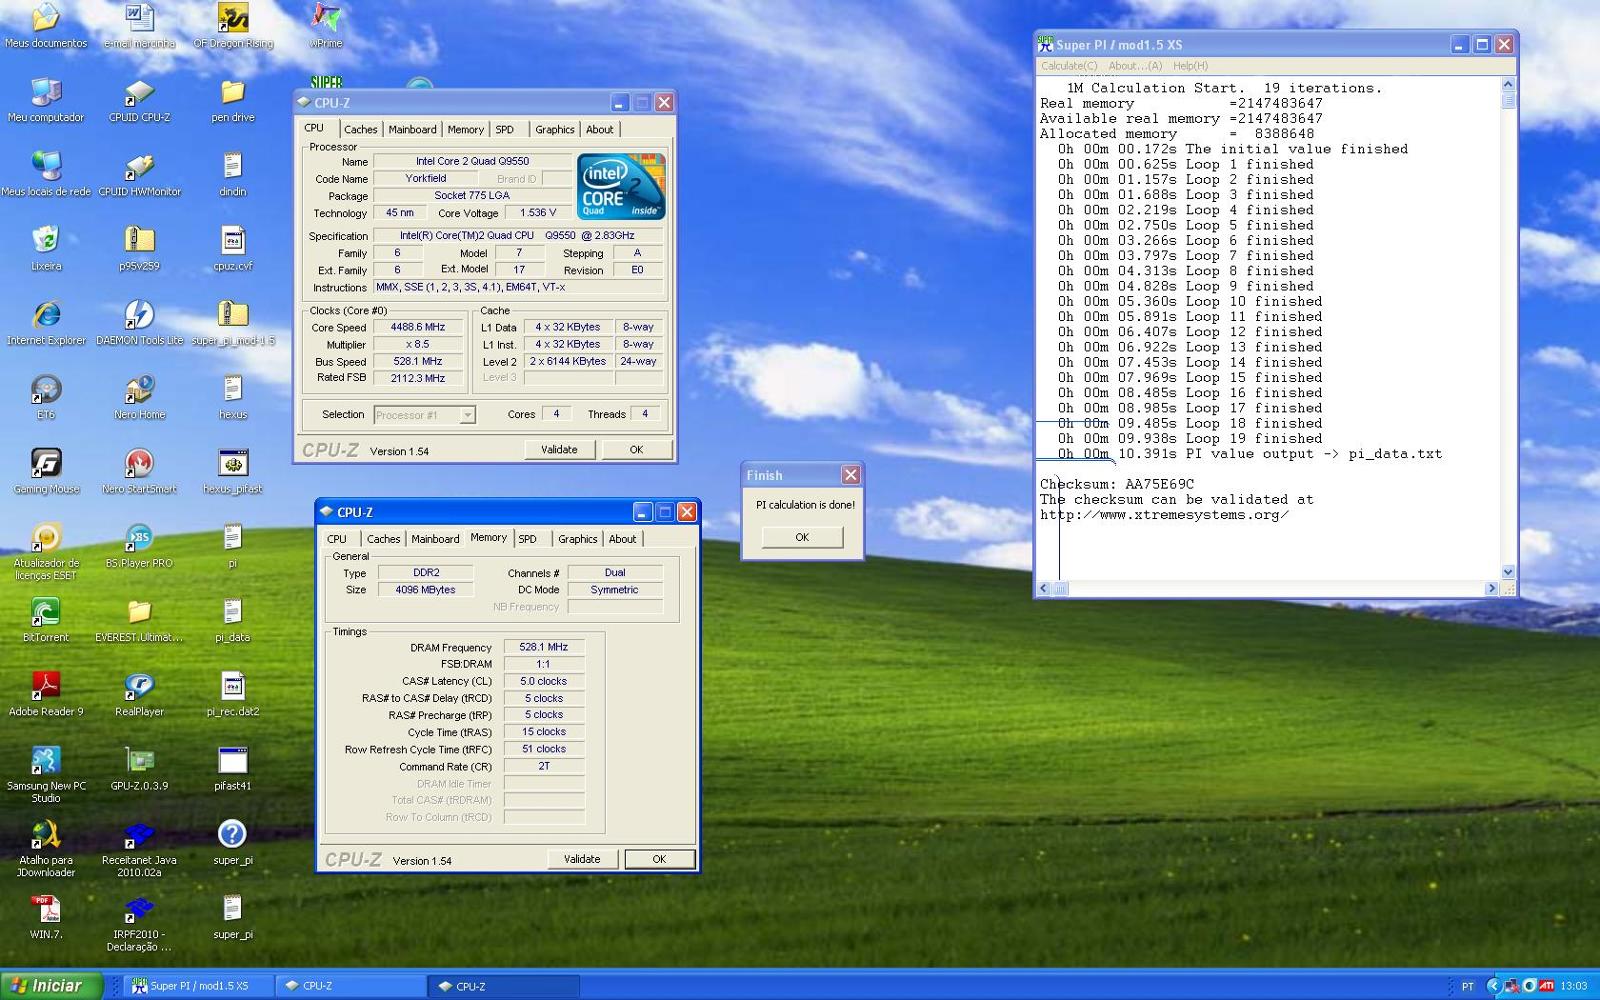Click the ATI tray icon
This screenshot has height=1000, width=1600.
tap(1546, 986)
